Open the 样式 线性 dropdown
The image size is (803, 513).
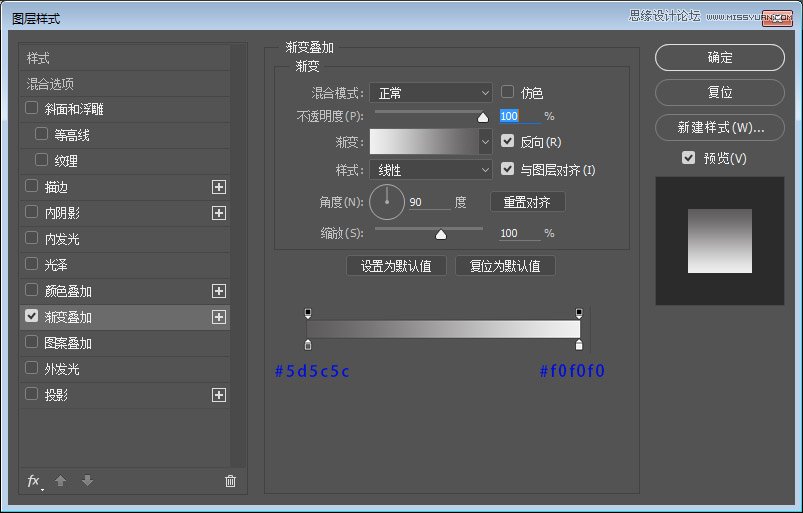(431, 170)
